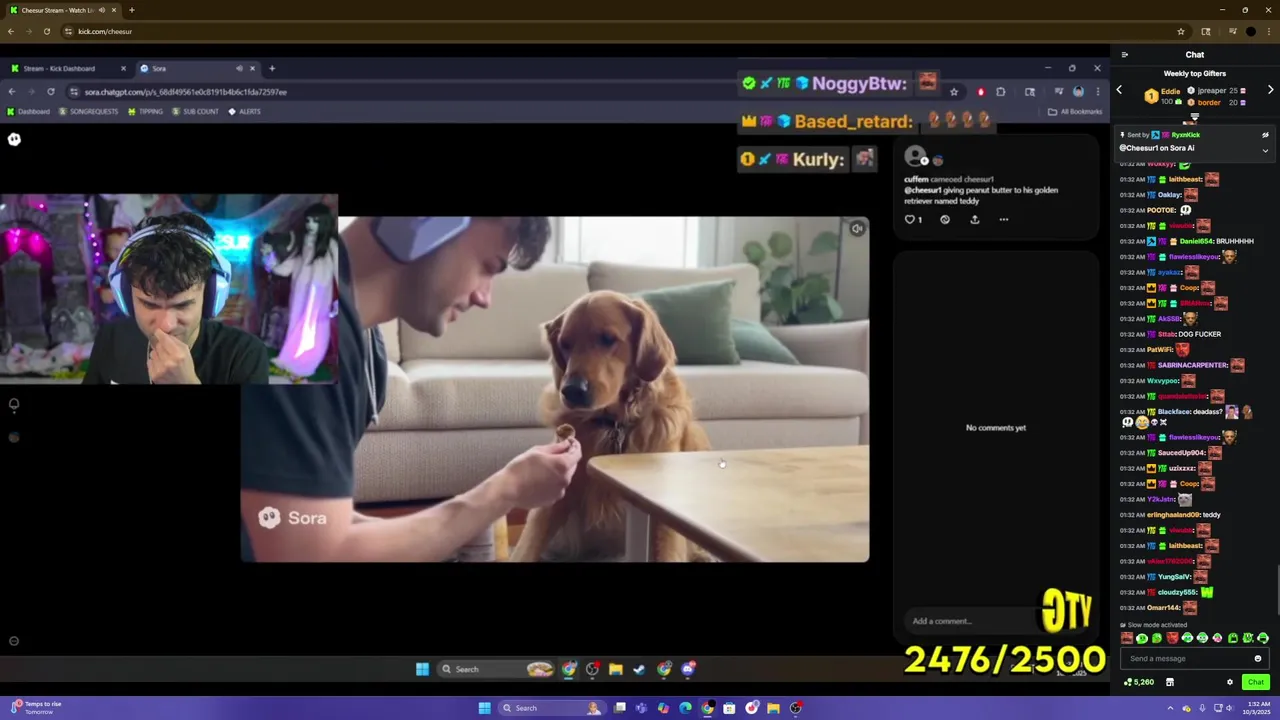
Task: Show previous Weekly top Gifters page
Action: [1119, 90]
